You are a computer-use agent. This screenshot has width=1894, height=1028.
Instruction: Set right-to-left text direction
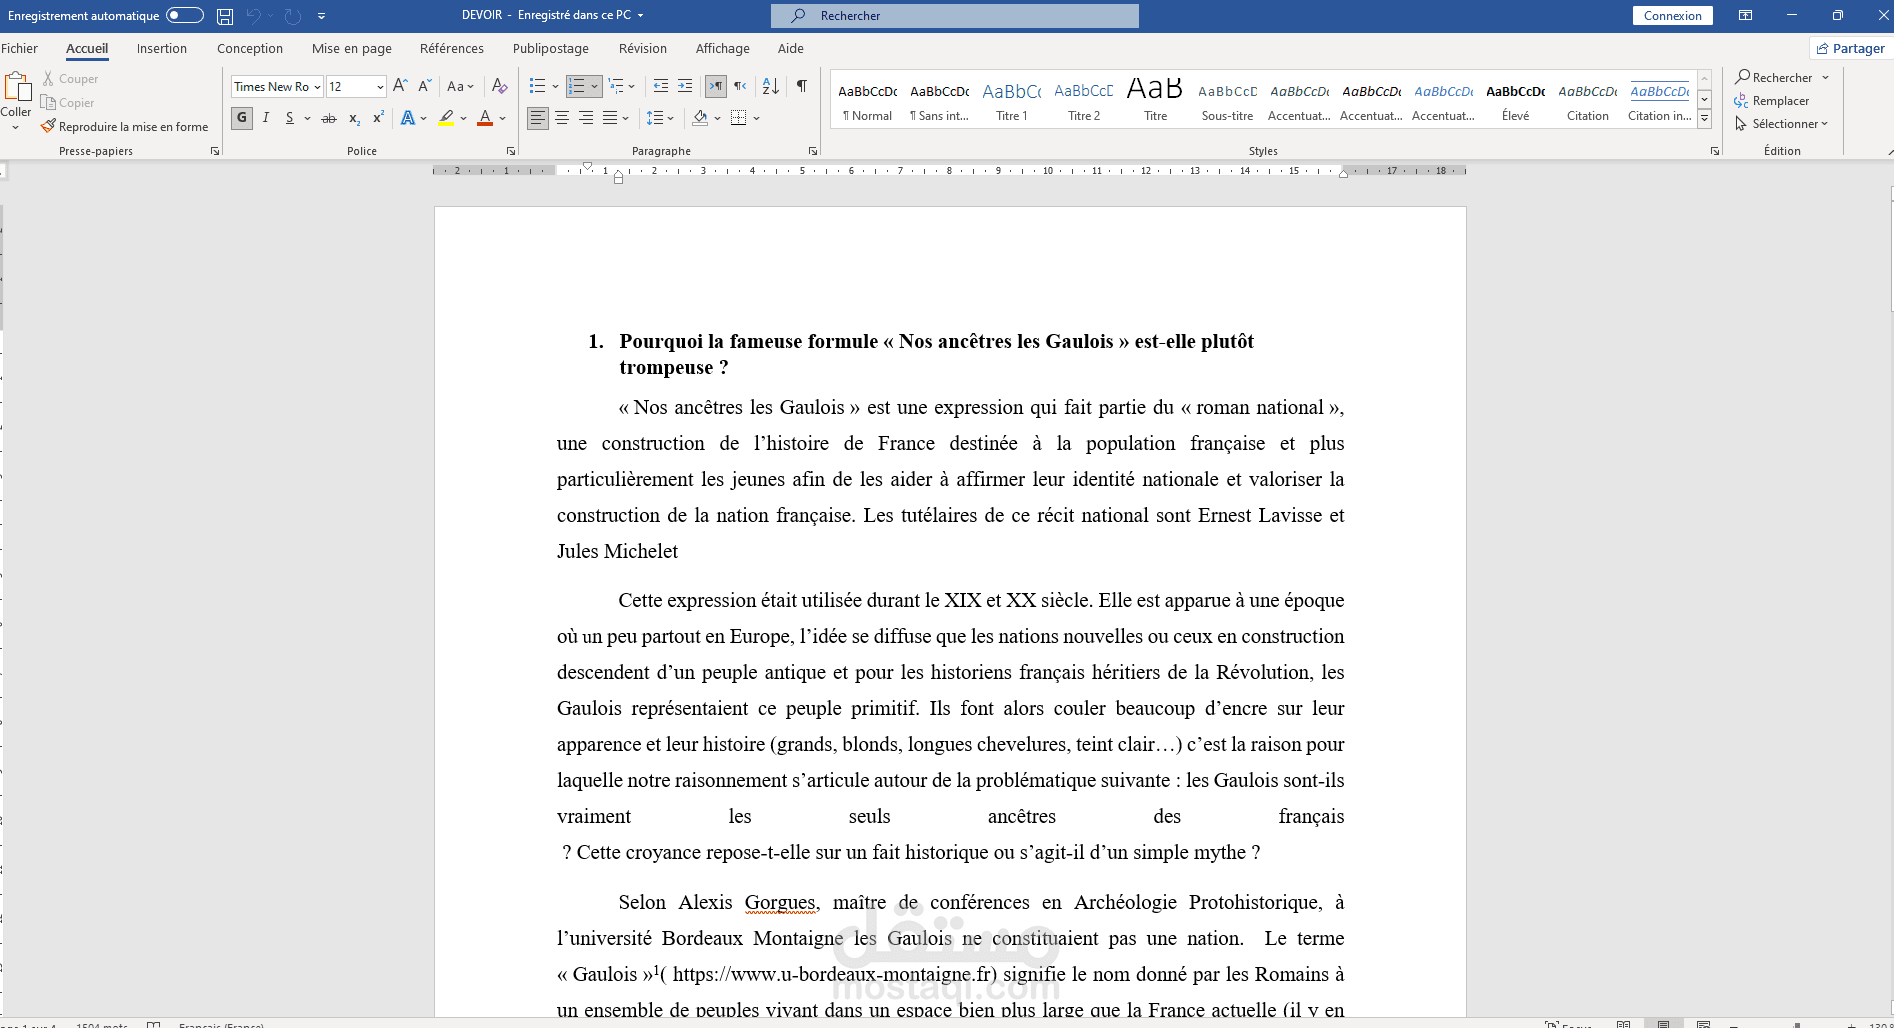740,86
